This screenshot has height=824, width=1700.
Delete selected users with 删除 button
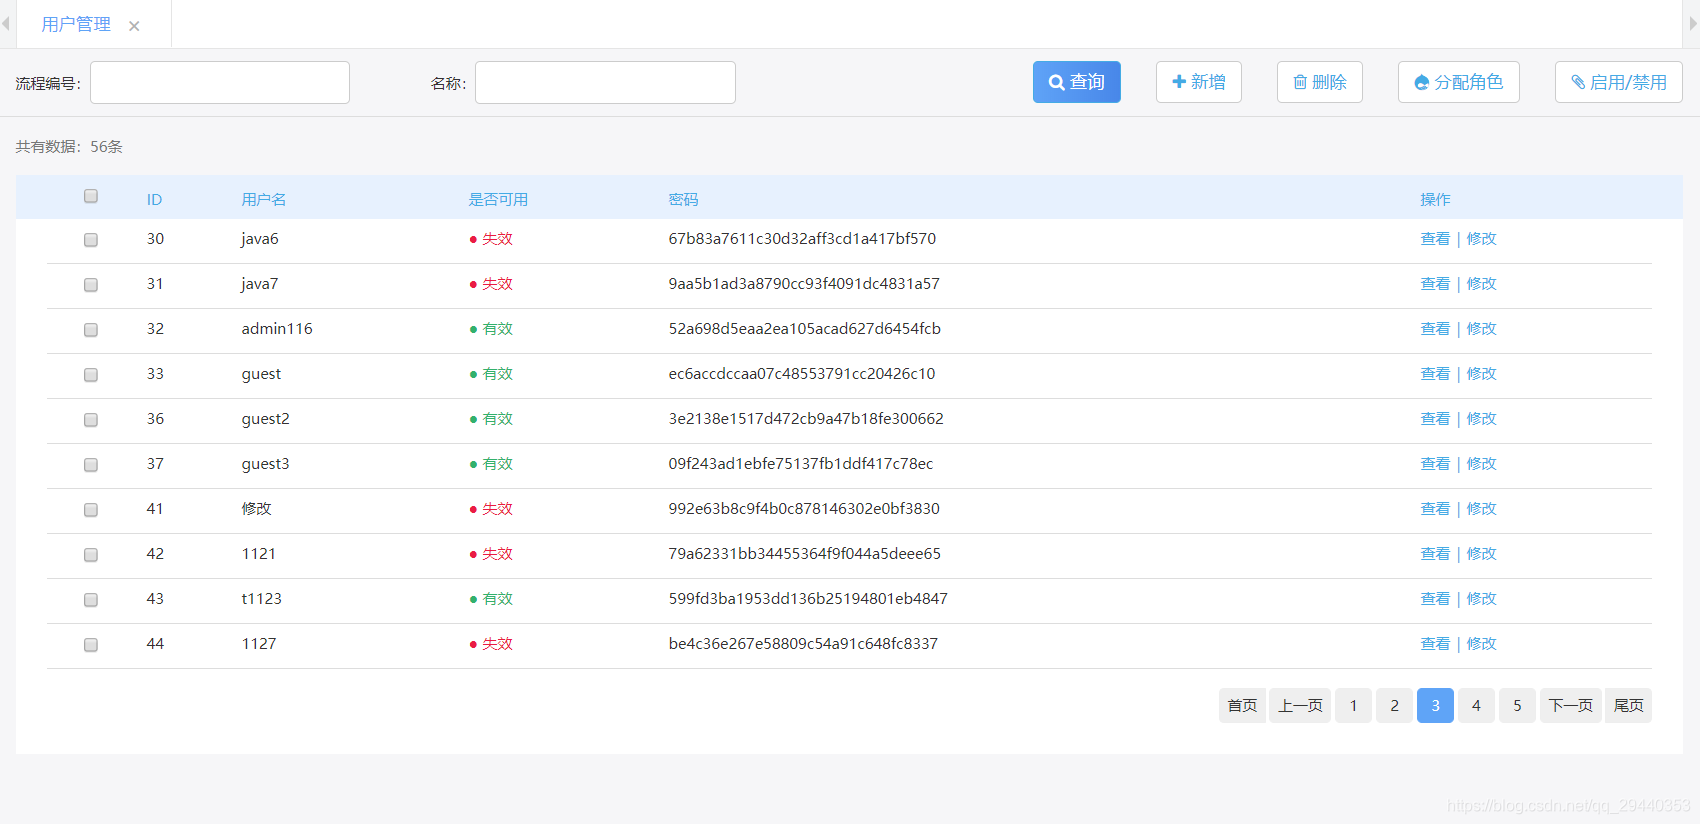(1319, 82)
